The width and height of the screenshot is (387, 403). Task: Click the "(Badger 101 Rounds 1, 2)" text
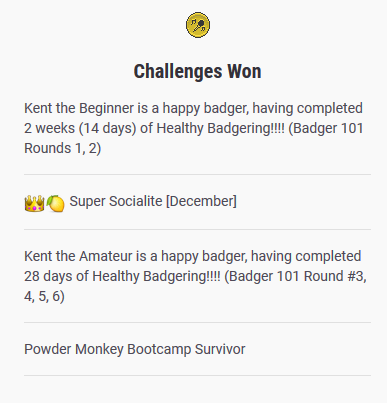pyautogui.click(x=194, y=138)
